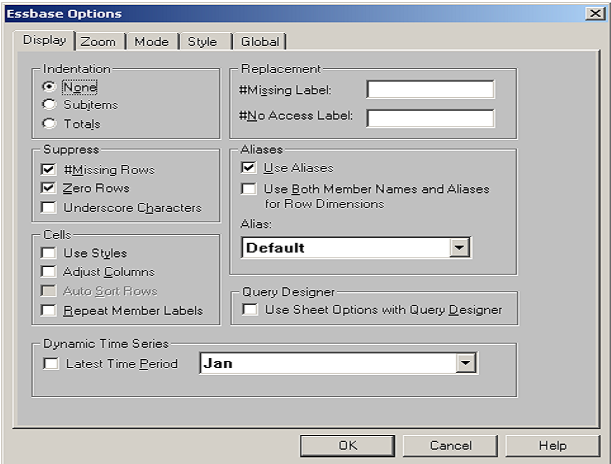Open the Mode tab

[x=152, y=42]
